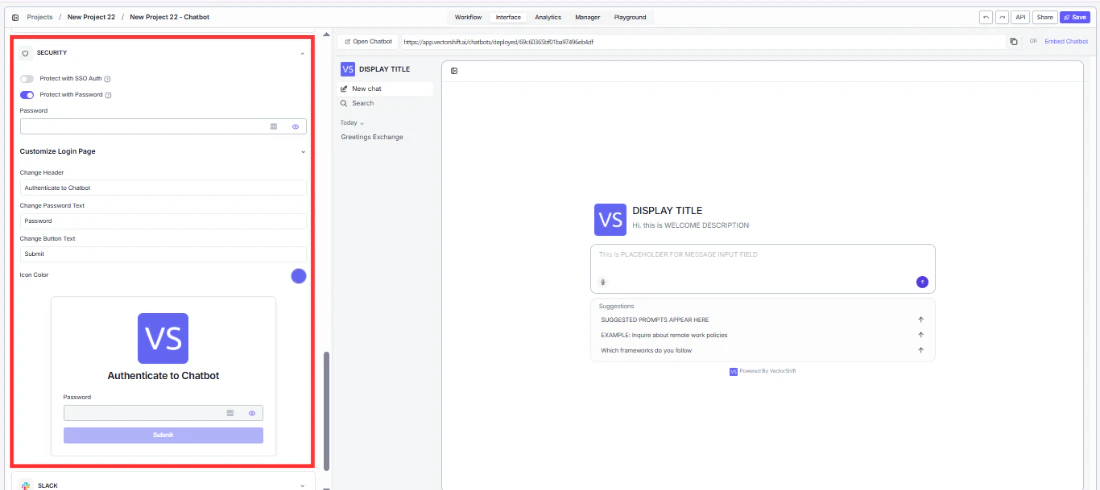This screenshot has width=1100, height=490.
Task: Enable Protect with SSO Auth switch
Action: [27, 79]
